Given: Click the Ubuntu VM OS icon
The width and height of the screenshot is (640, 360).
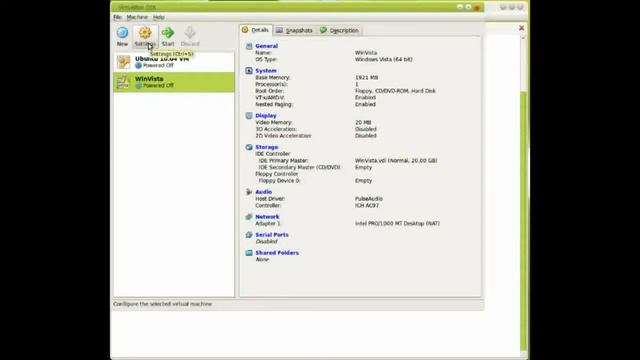Looking at the screenshot, I should tap(123, 62).
